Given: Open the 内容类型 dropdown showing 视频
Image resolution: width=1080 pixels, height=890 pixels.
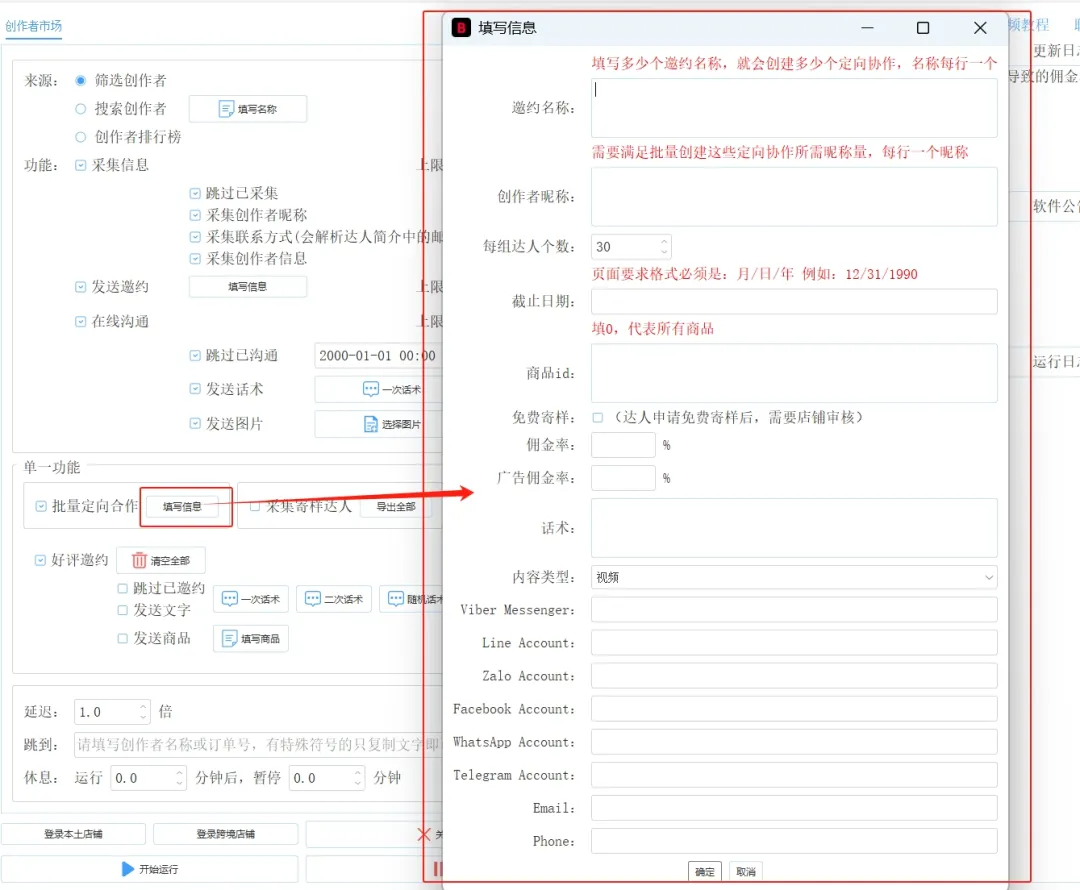Looking at the screenshot, I should point(793,577).
